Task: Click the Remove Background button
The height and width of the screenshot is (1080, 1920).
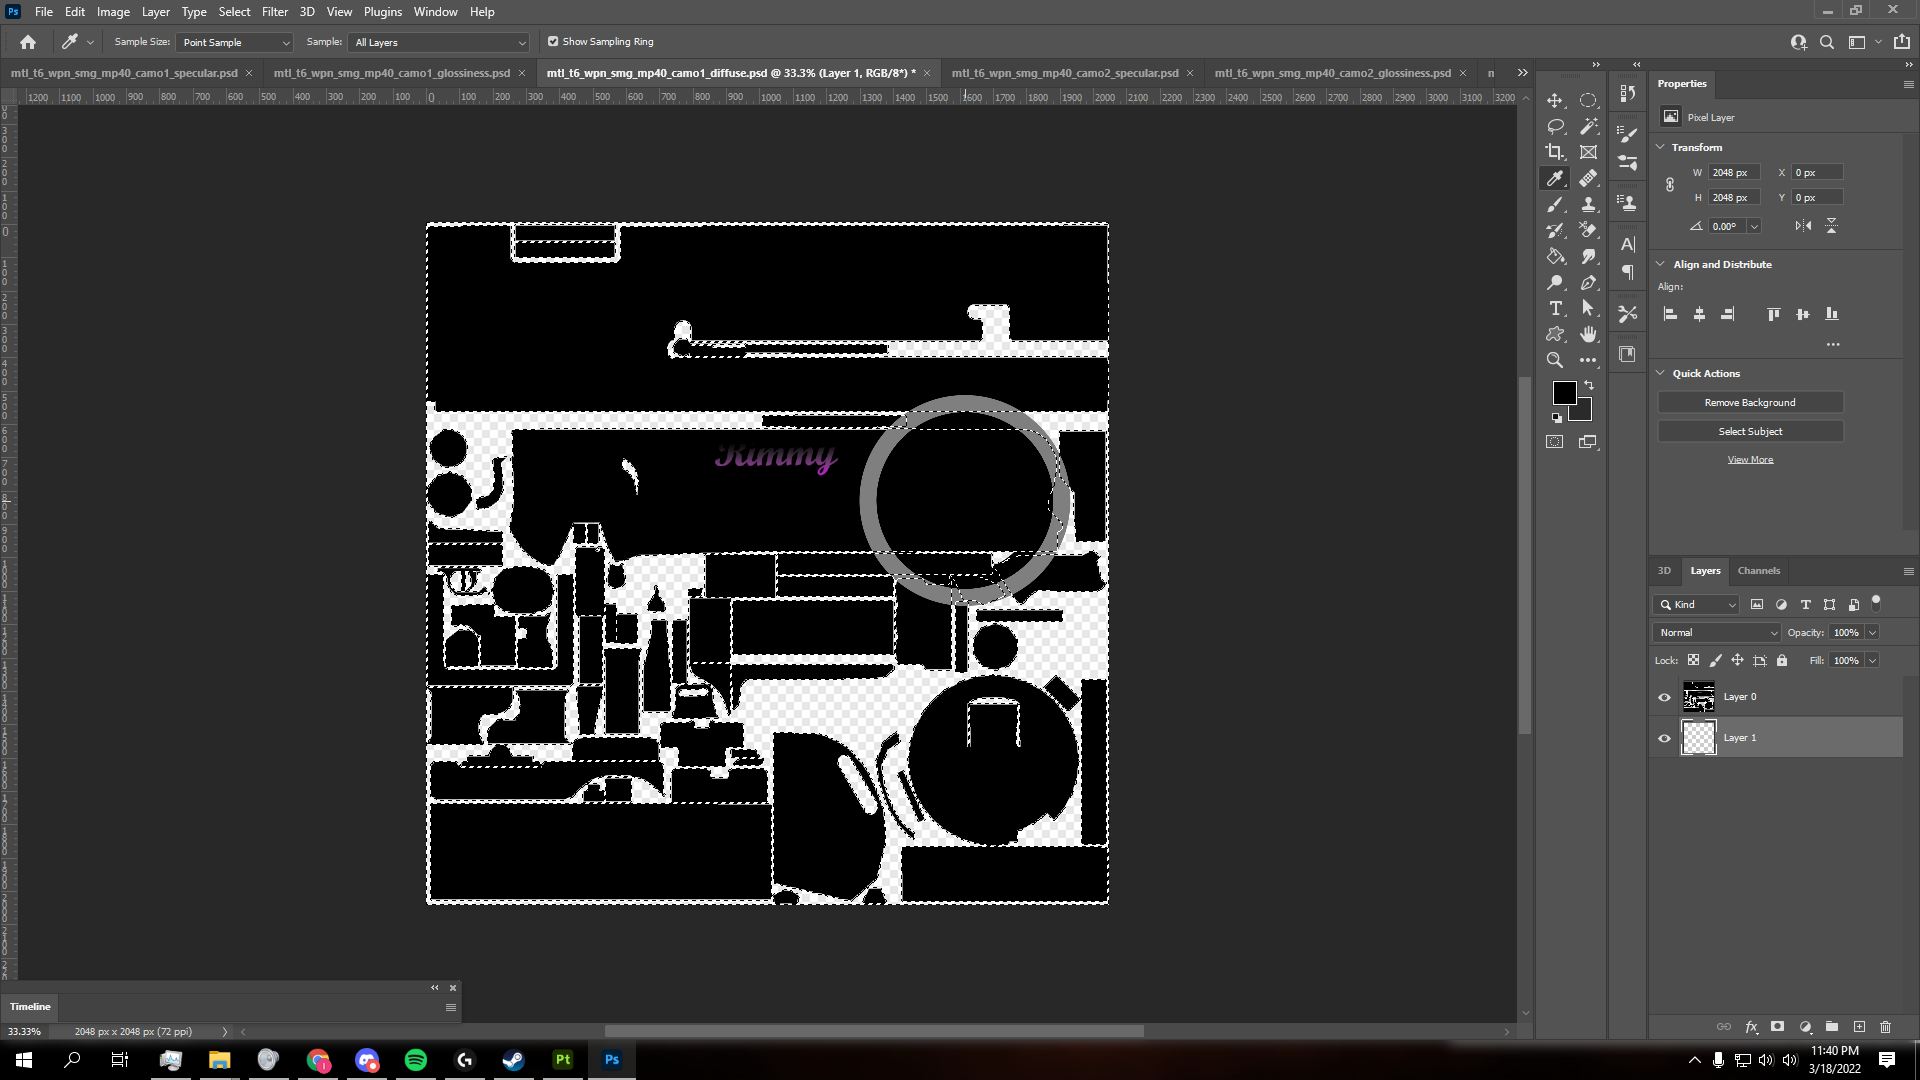Action: click(x=1750, y=402)
